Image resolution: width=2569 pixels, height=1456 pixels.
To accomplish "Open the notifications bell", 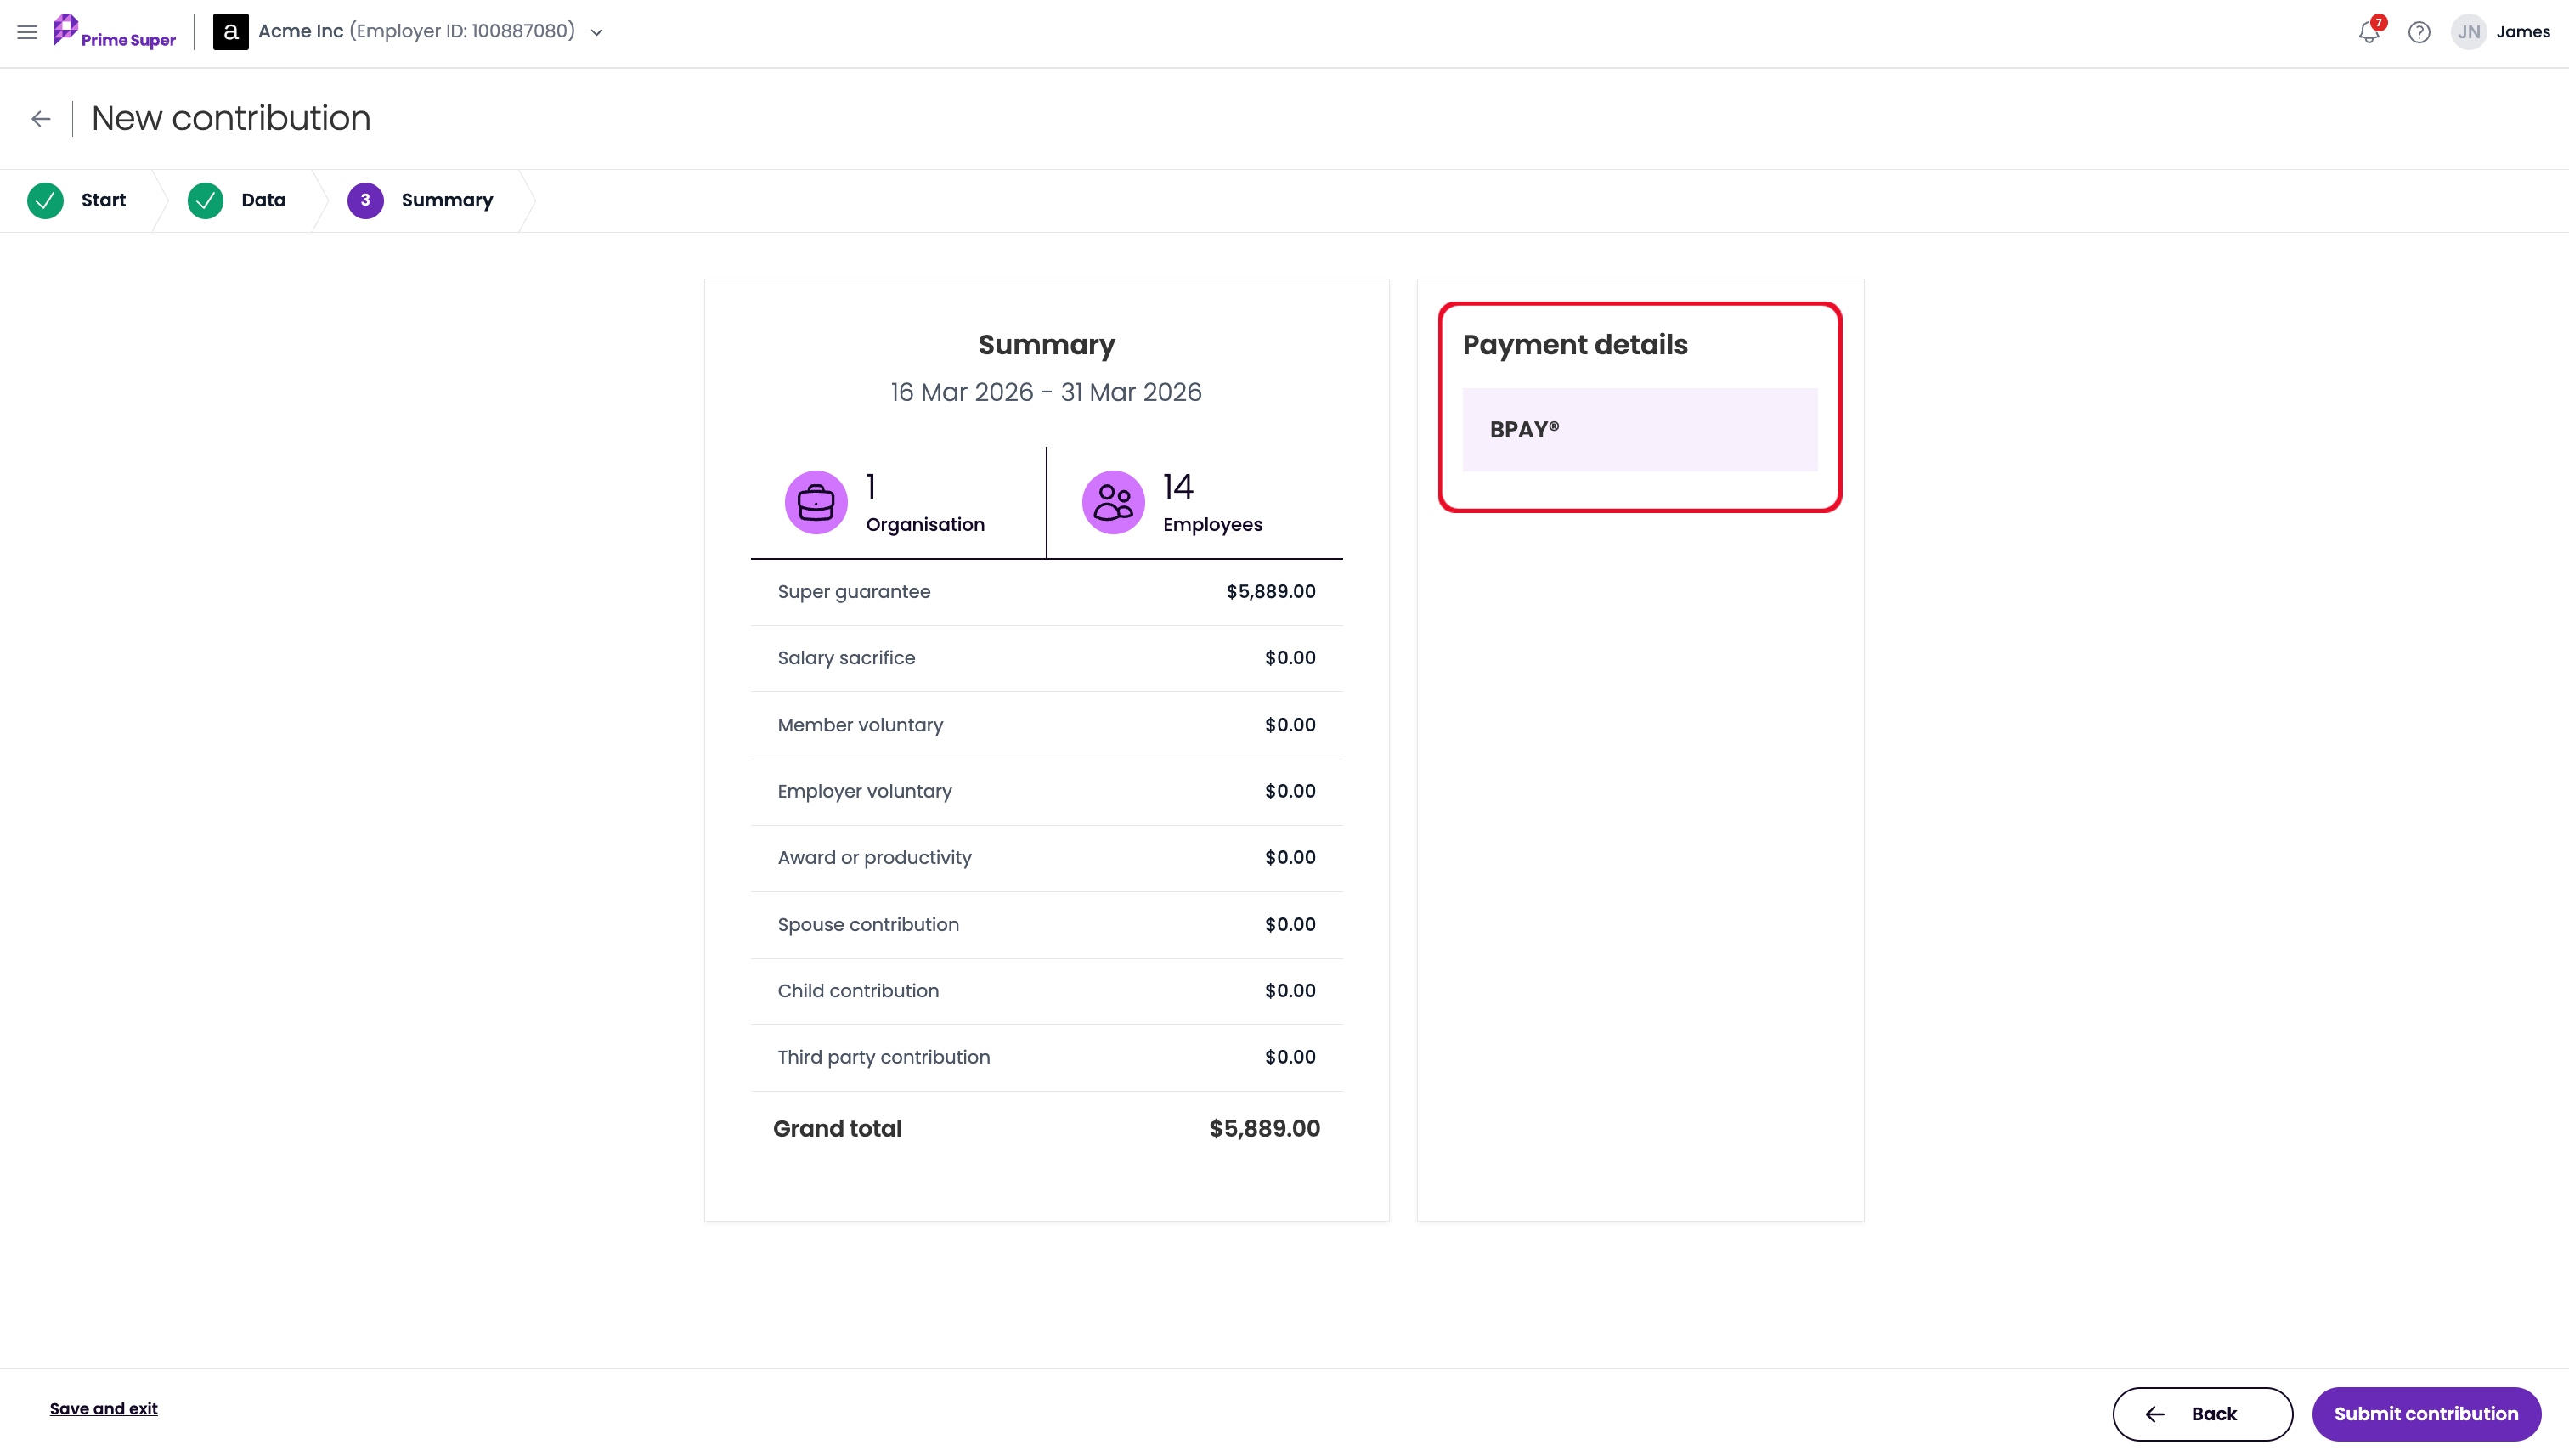I will click(x=2369, y=32).
